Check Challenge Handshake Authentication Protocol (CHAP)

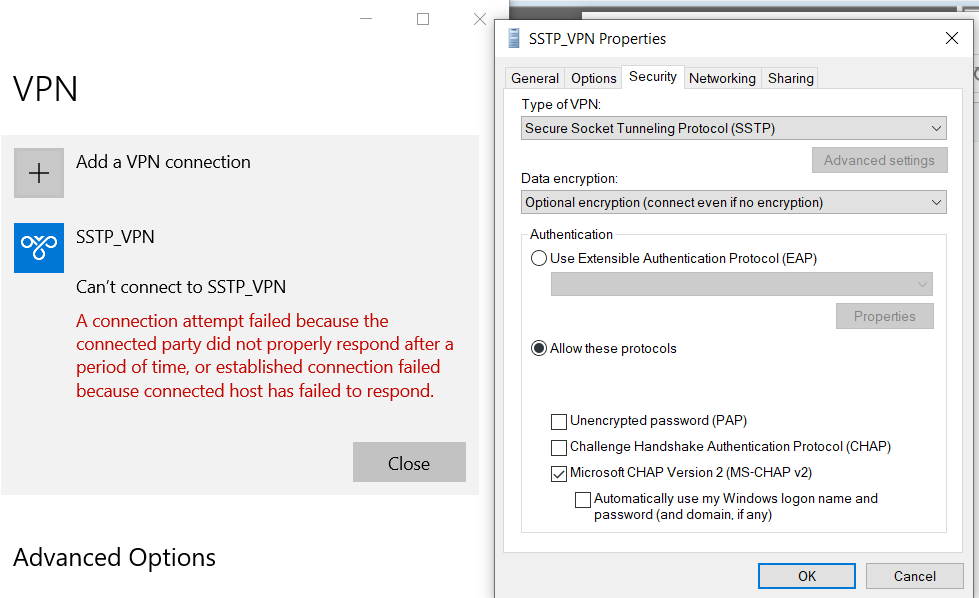(559, 447)
